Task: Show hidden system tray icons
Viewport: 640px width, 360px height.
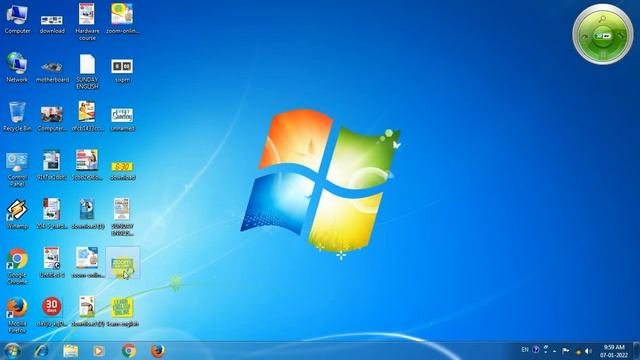Action: (554, 351)
